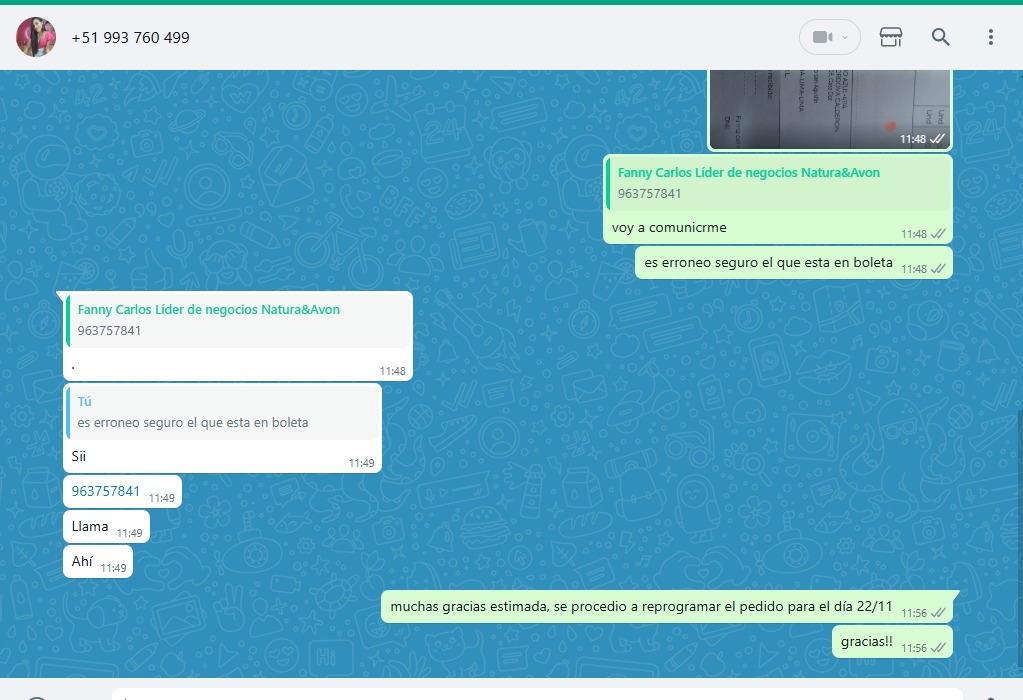
Task: Click the 'voy a comunicrme' message text
Action: tap(669, 228)
